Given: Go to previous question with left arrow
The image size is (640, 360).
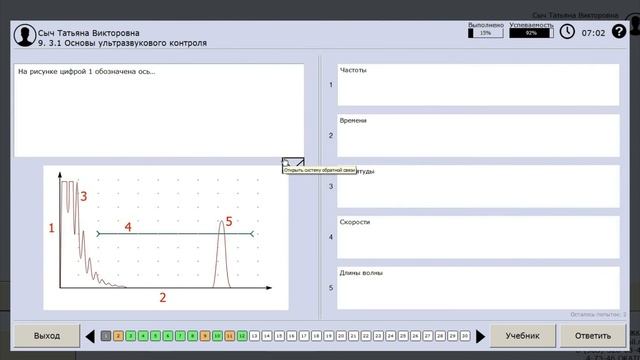Looking at the screenshot, I should pyautogui.click(x=90, y=336).
